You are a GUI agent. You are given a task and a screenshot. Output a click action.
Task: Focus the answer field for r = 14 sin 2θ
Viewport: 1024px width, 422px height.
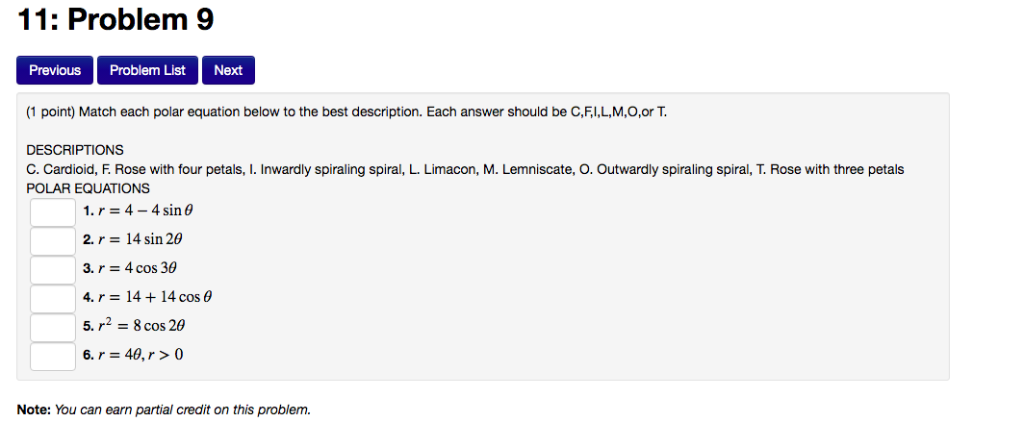[53, 241]
